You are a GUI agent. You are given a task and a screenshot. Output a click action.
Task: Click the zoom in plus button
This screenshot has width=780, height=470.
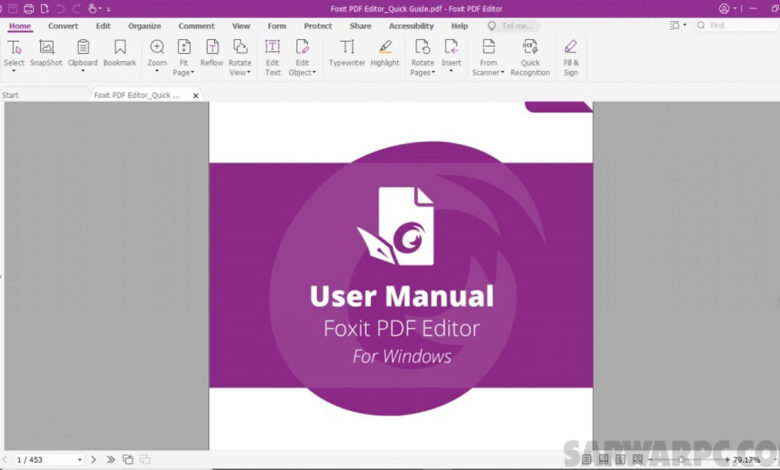coord(727,460)
